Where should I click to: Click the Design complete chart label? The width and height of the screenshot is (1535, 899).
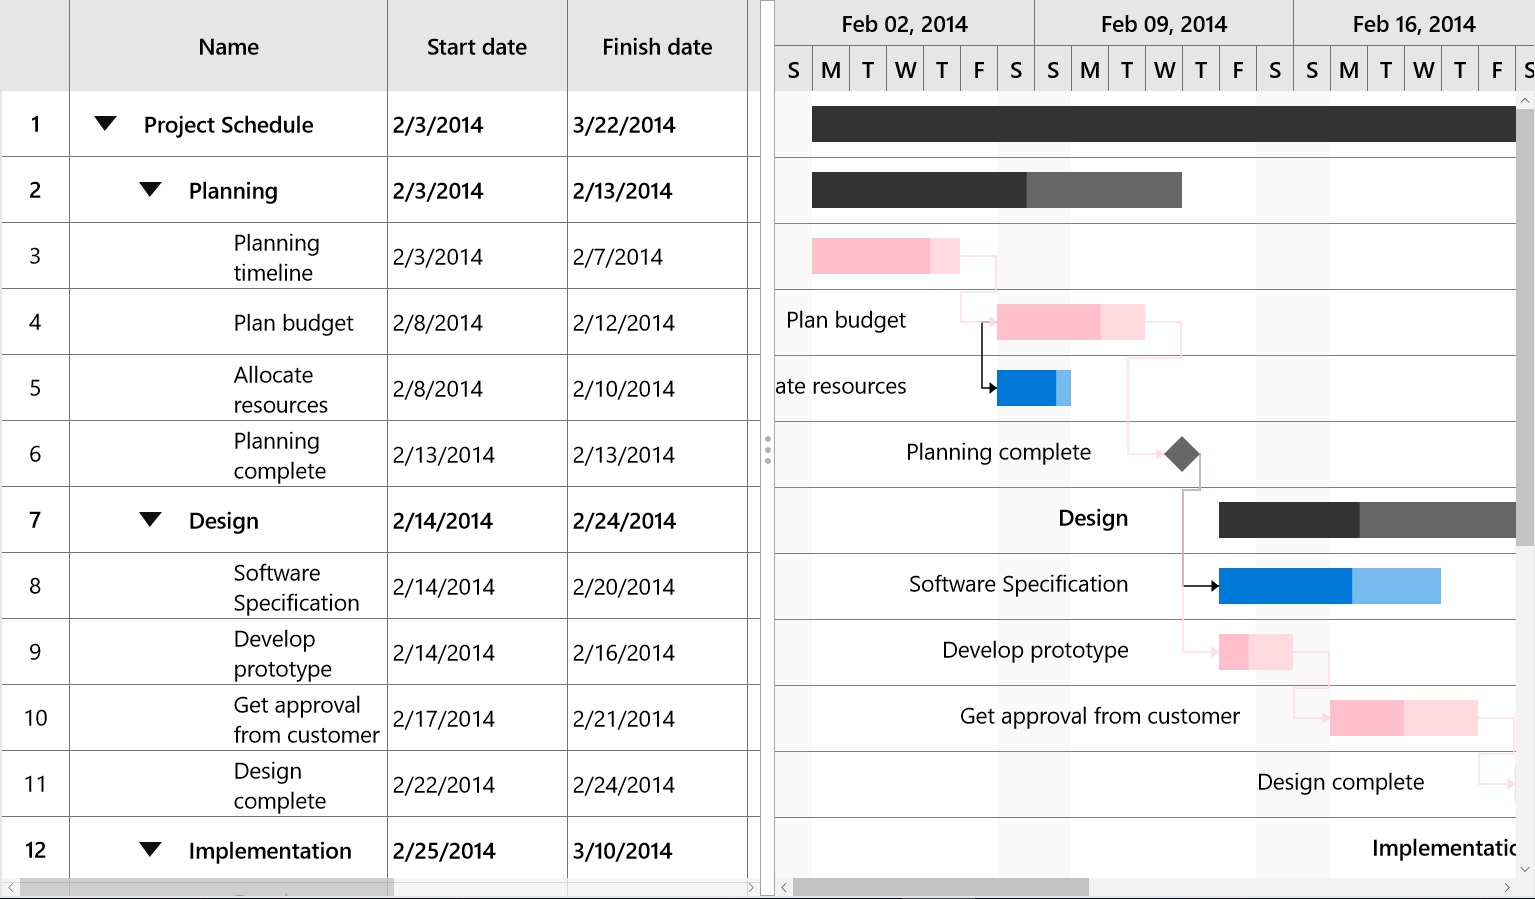[x=1340, y=782]
